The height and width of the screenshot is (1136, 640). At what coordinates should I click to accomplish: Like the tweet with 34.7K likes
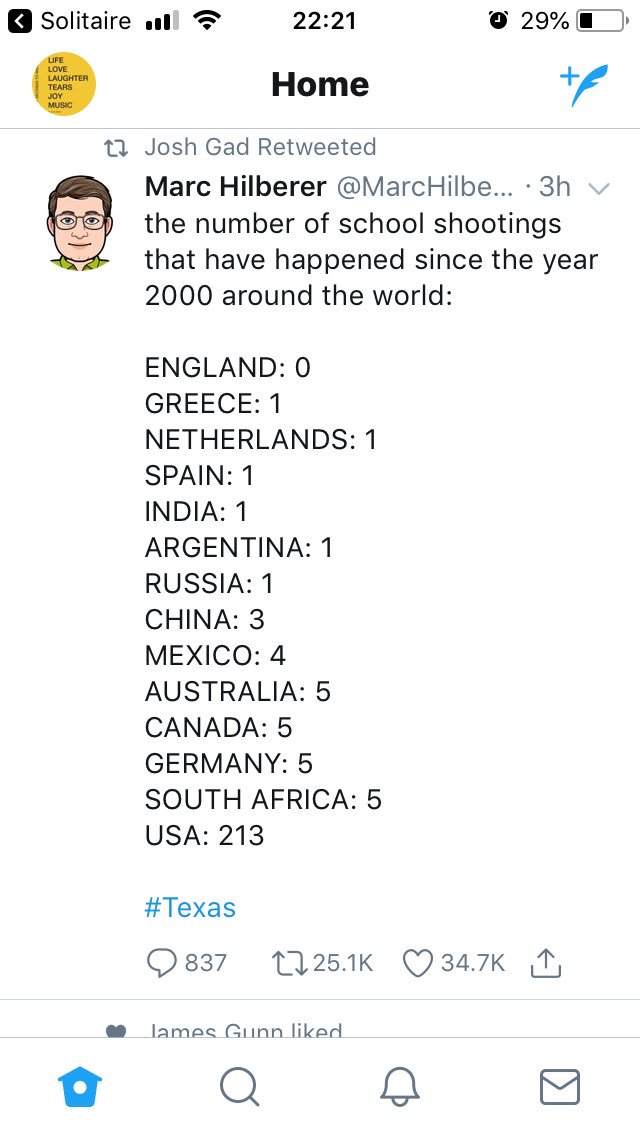point(454,963)
